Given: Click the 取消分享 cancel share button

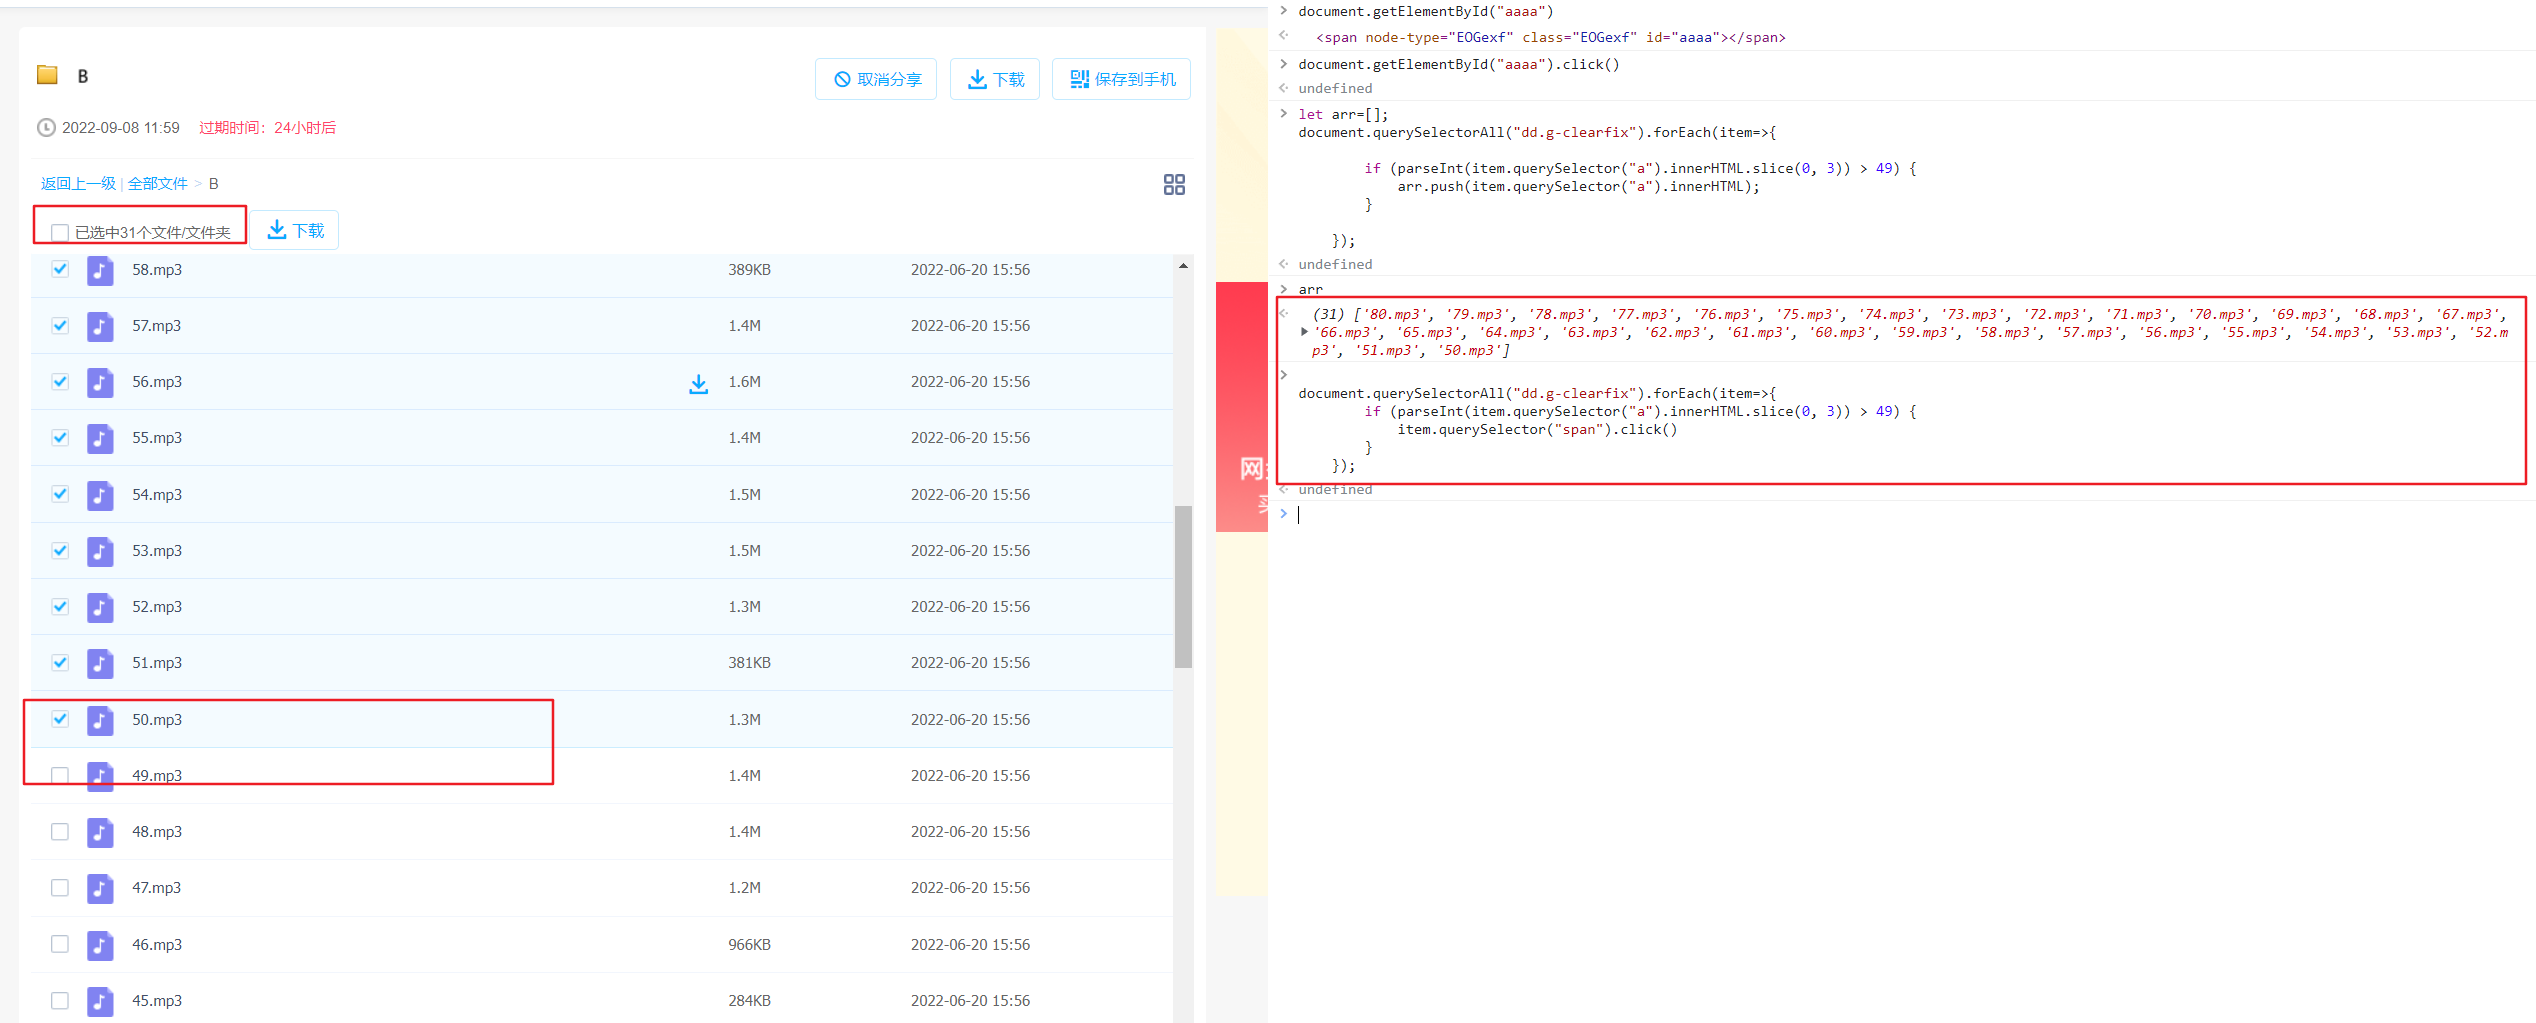Looking at the screenshot, I should [x=876, y=79].
